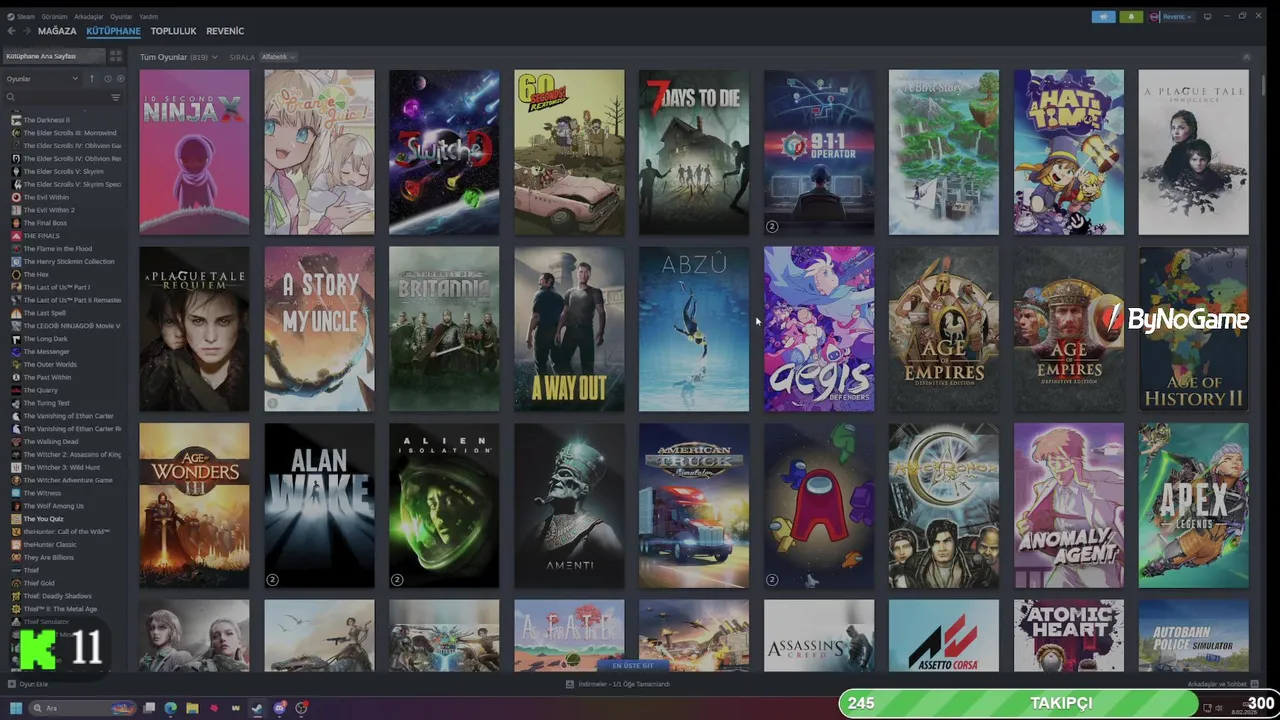Open the green notifications bell

pyautogui.click(x=1131, y=17)
